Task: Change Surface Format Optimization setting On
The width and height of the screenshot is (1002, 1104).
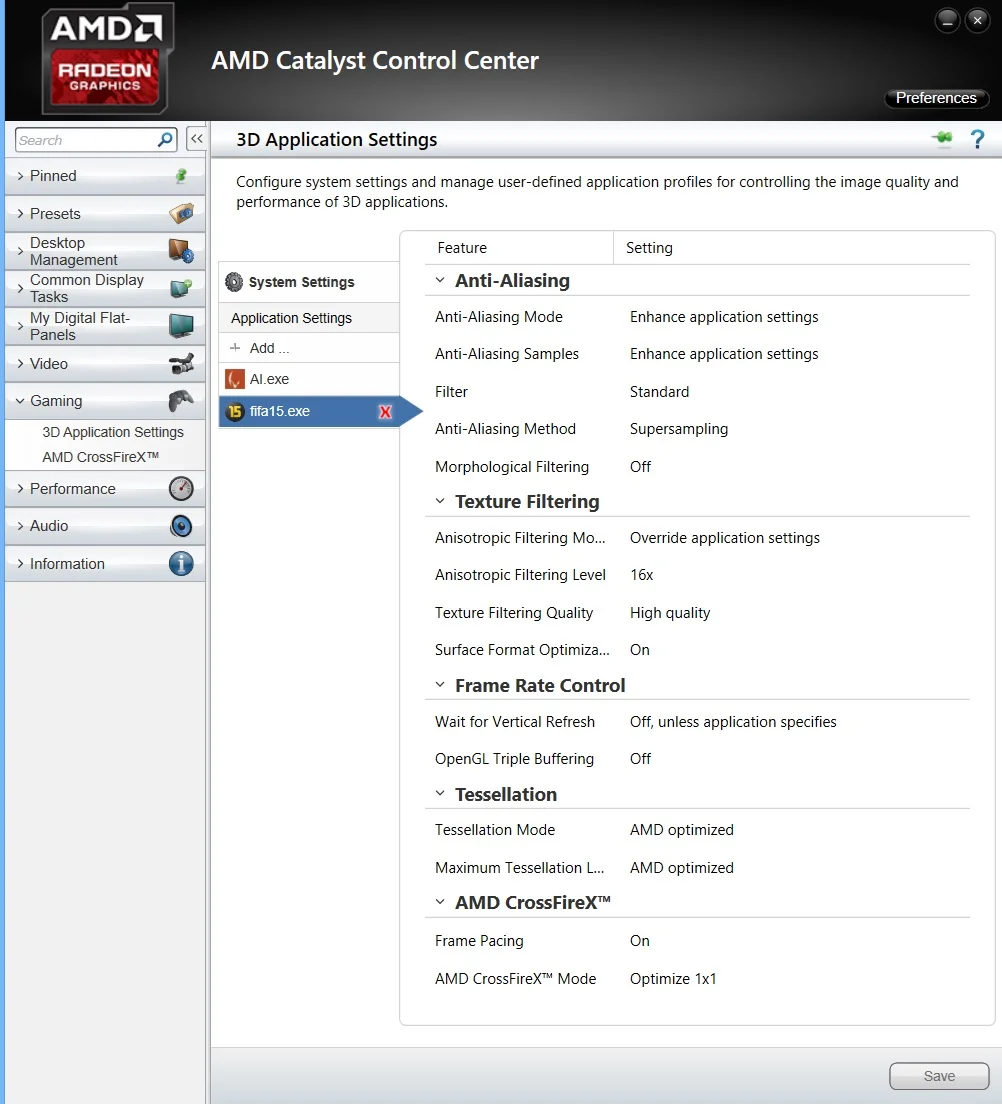Action: point(639,650)
